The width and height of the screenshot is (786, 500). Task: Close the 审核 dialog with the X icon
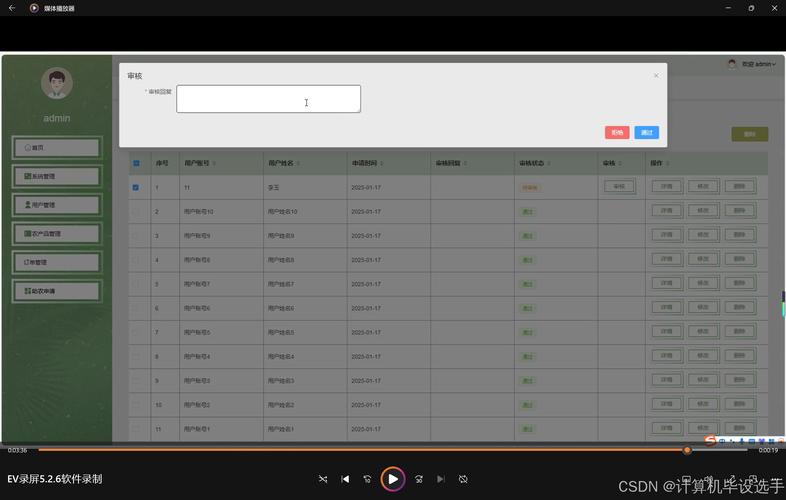pyautogui.click(x=656, y=76)
